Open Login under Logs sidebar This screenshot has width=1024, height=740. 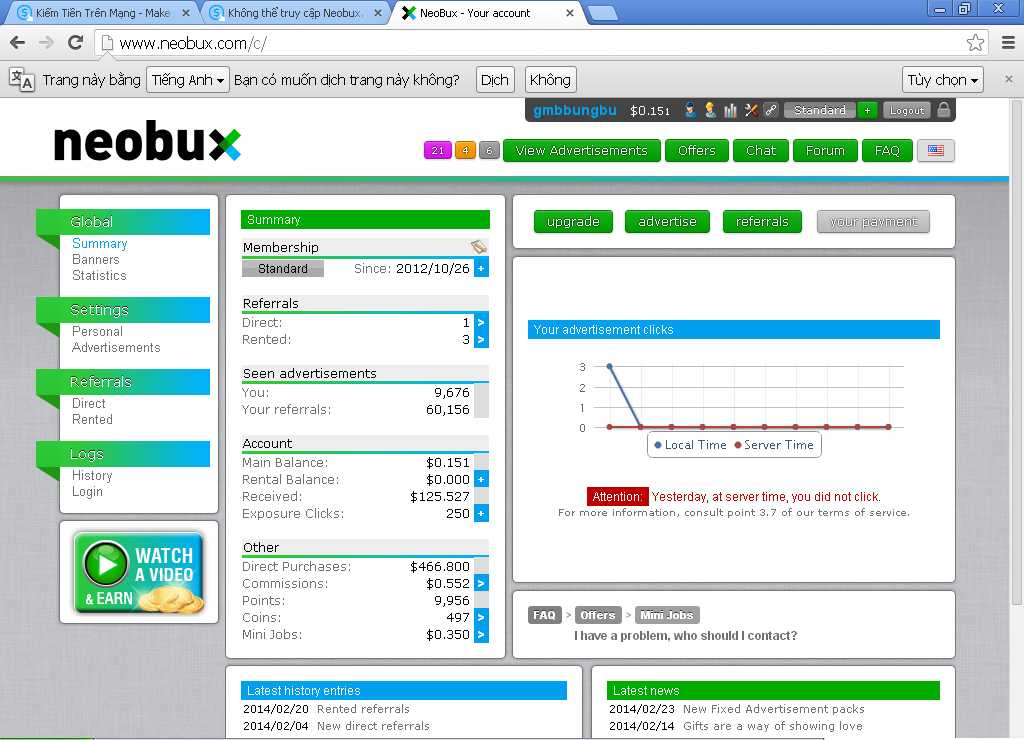(88, 491)
